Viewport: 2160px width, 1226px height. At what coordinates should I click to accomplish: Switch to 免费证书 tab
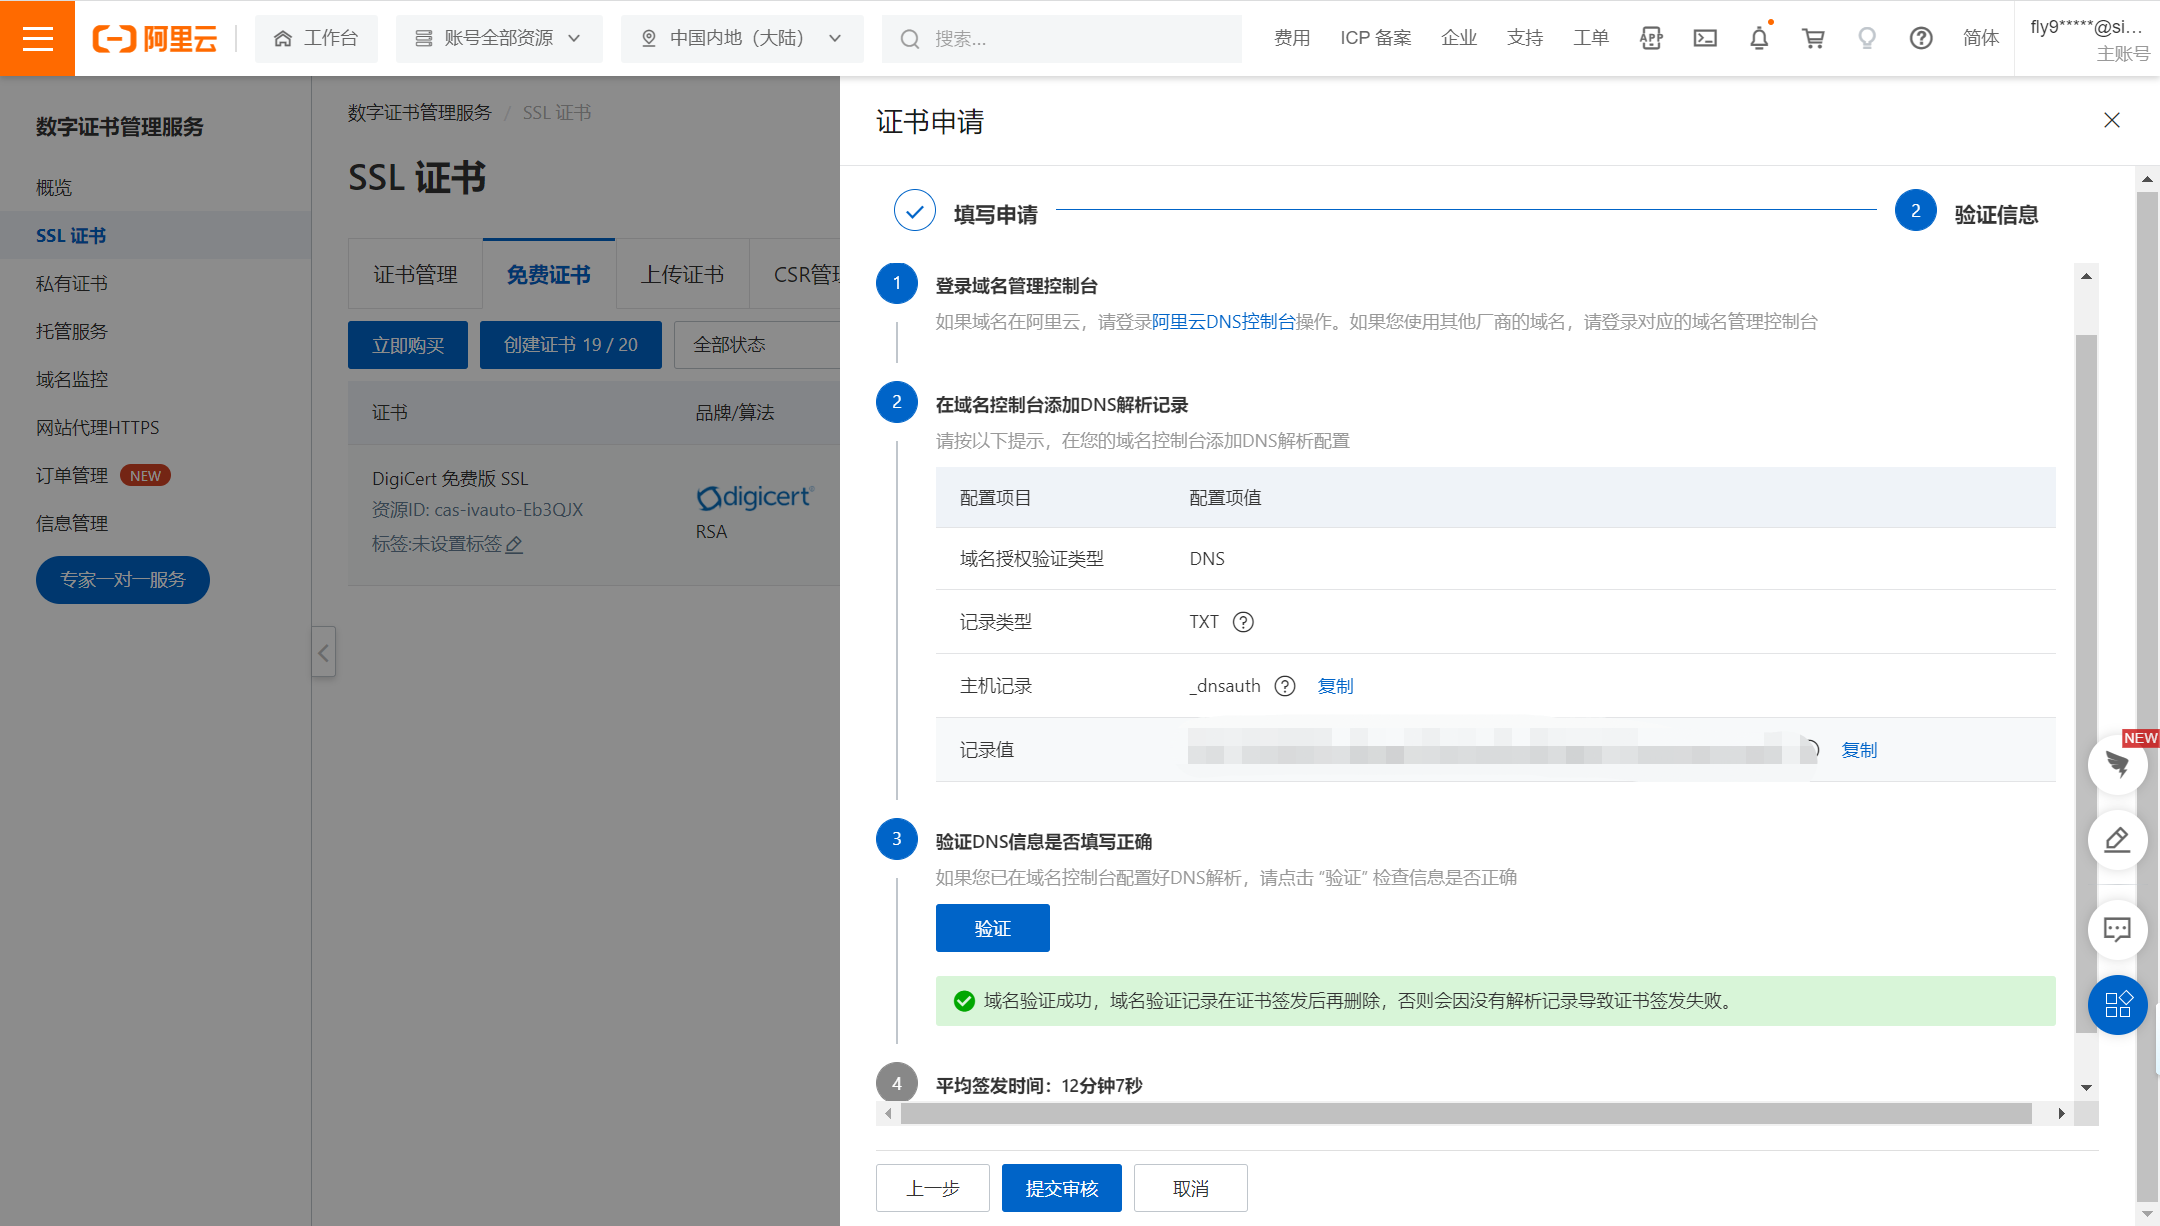[548, 274]
